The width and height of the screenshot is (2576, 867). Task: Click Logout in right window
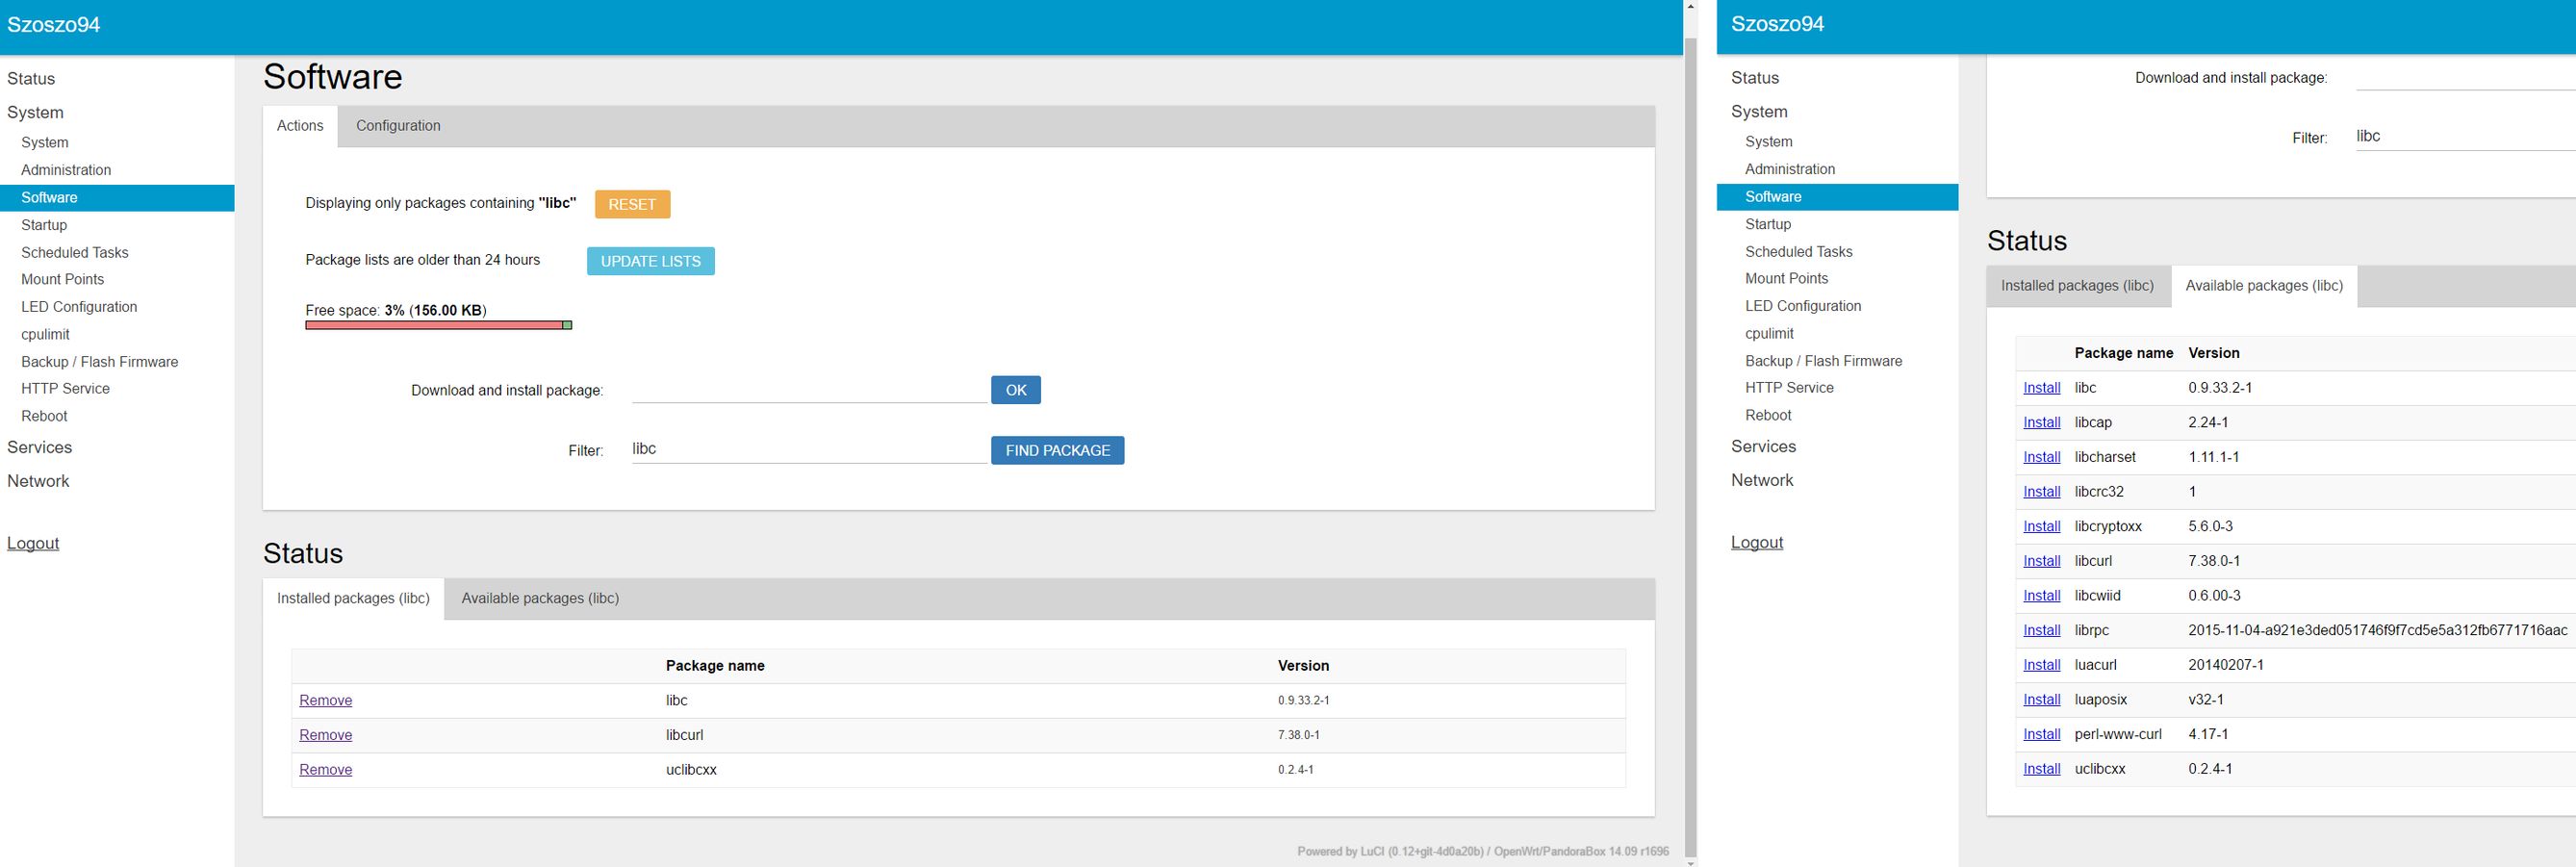[x=1757, y=543]
